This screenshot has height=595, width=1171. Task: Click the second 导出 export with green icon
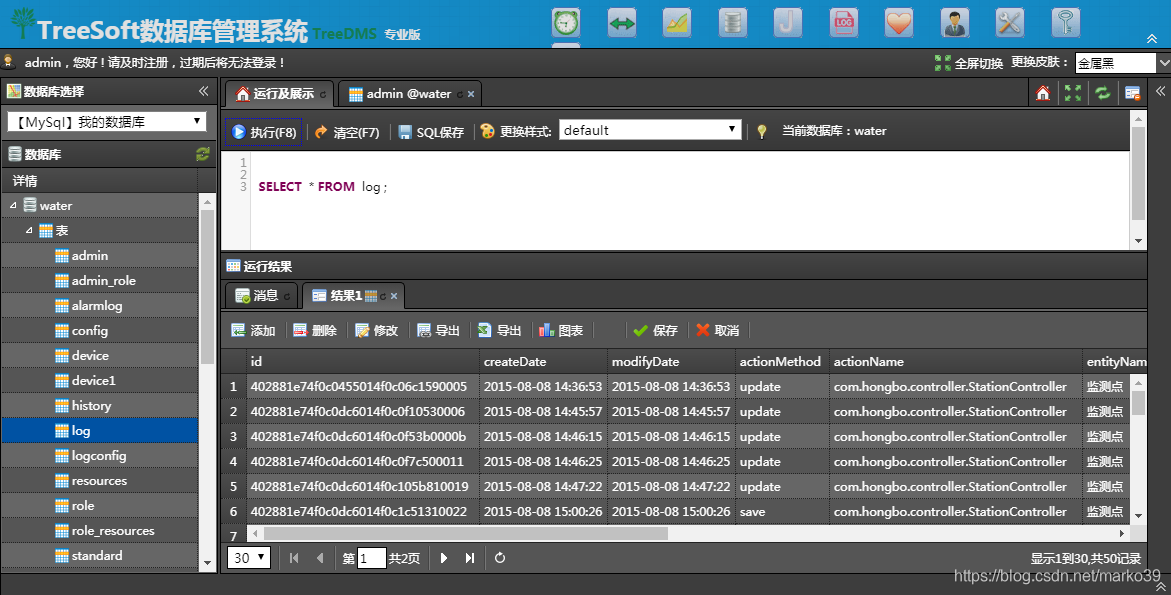pos(500,330)
